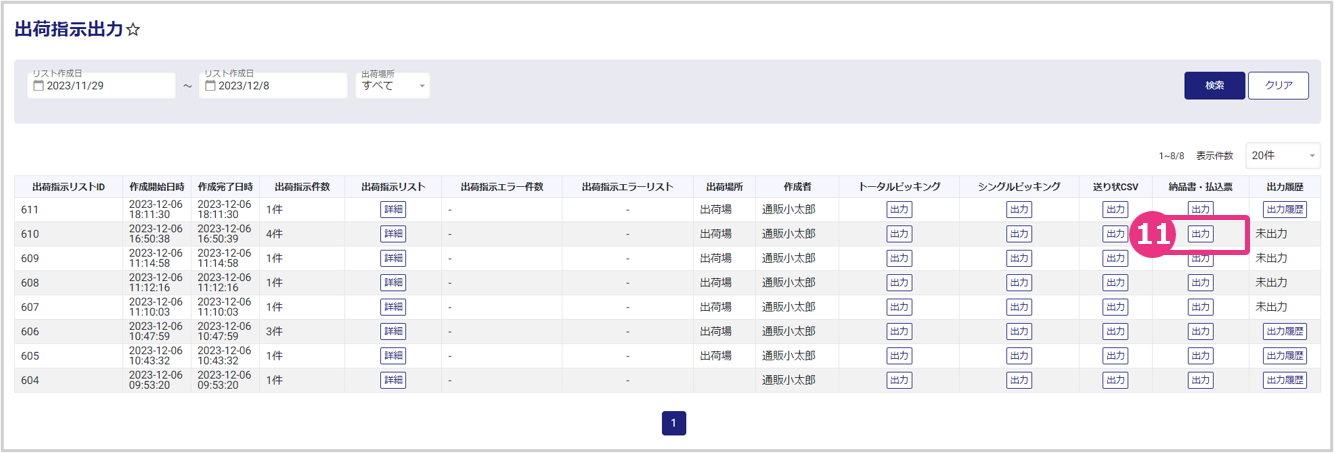This screenshot has height=453, width=1334.
Task: Output 納品書・払込票 for list ID 604
Action: pyautogui.click(x=1200, y=380)
